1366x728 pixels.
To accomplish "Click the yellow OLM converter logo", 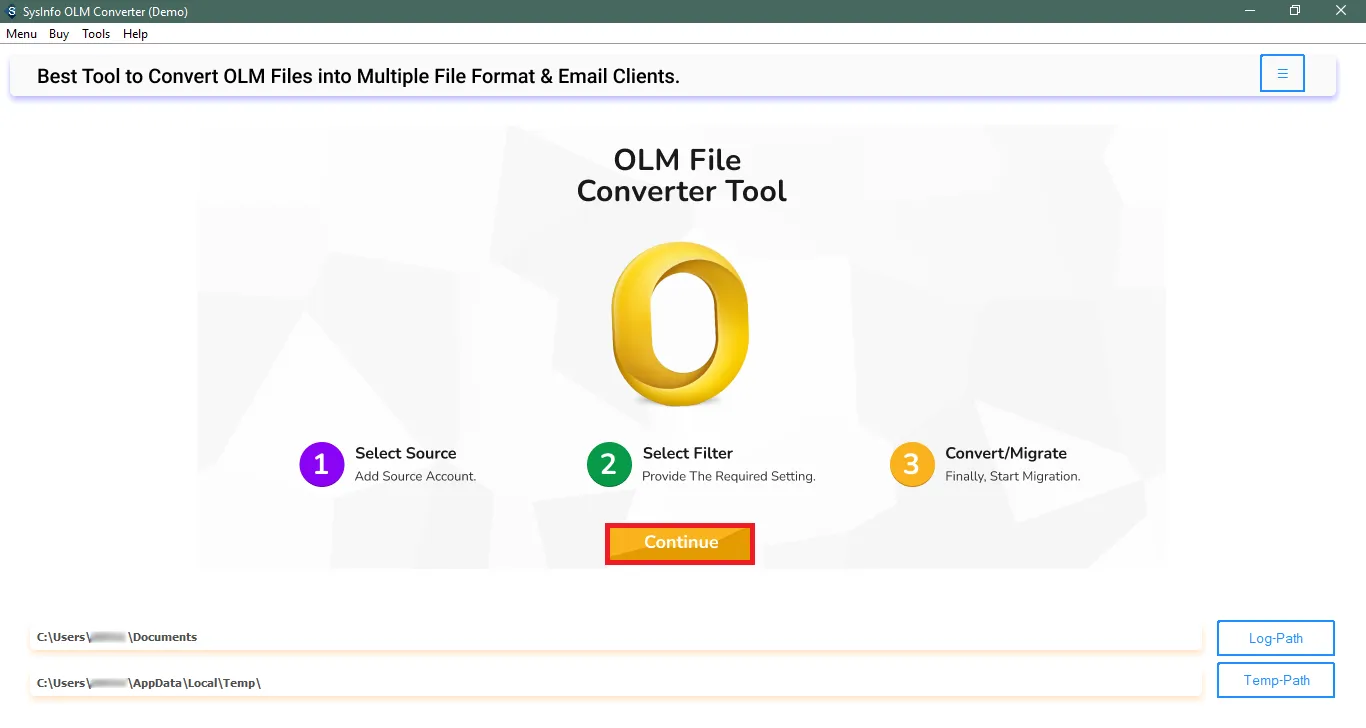I will pos(680,325).
